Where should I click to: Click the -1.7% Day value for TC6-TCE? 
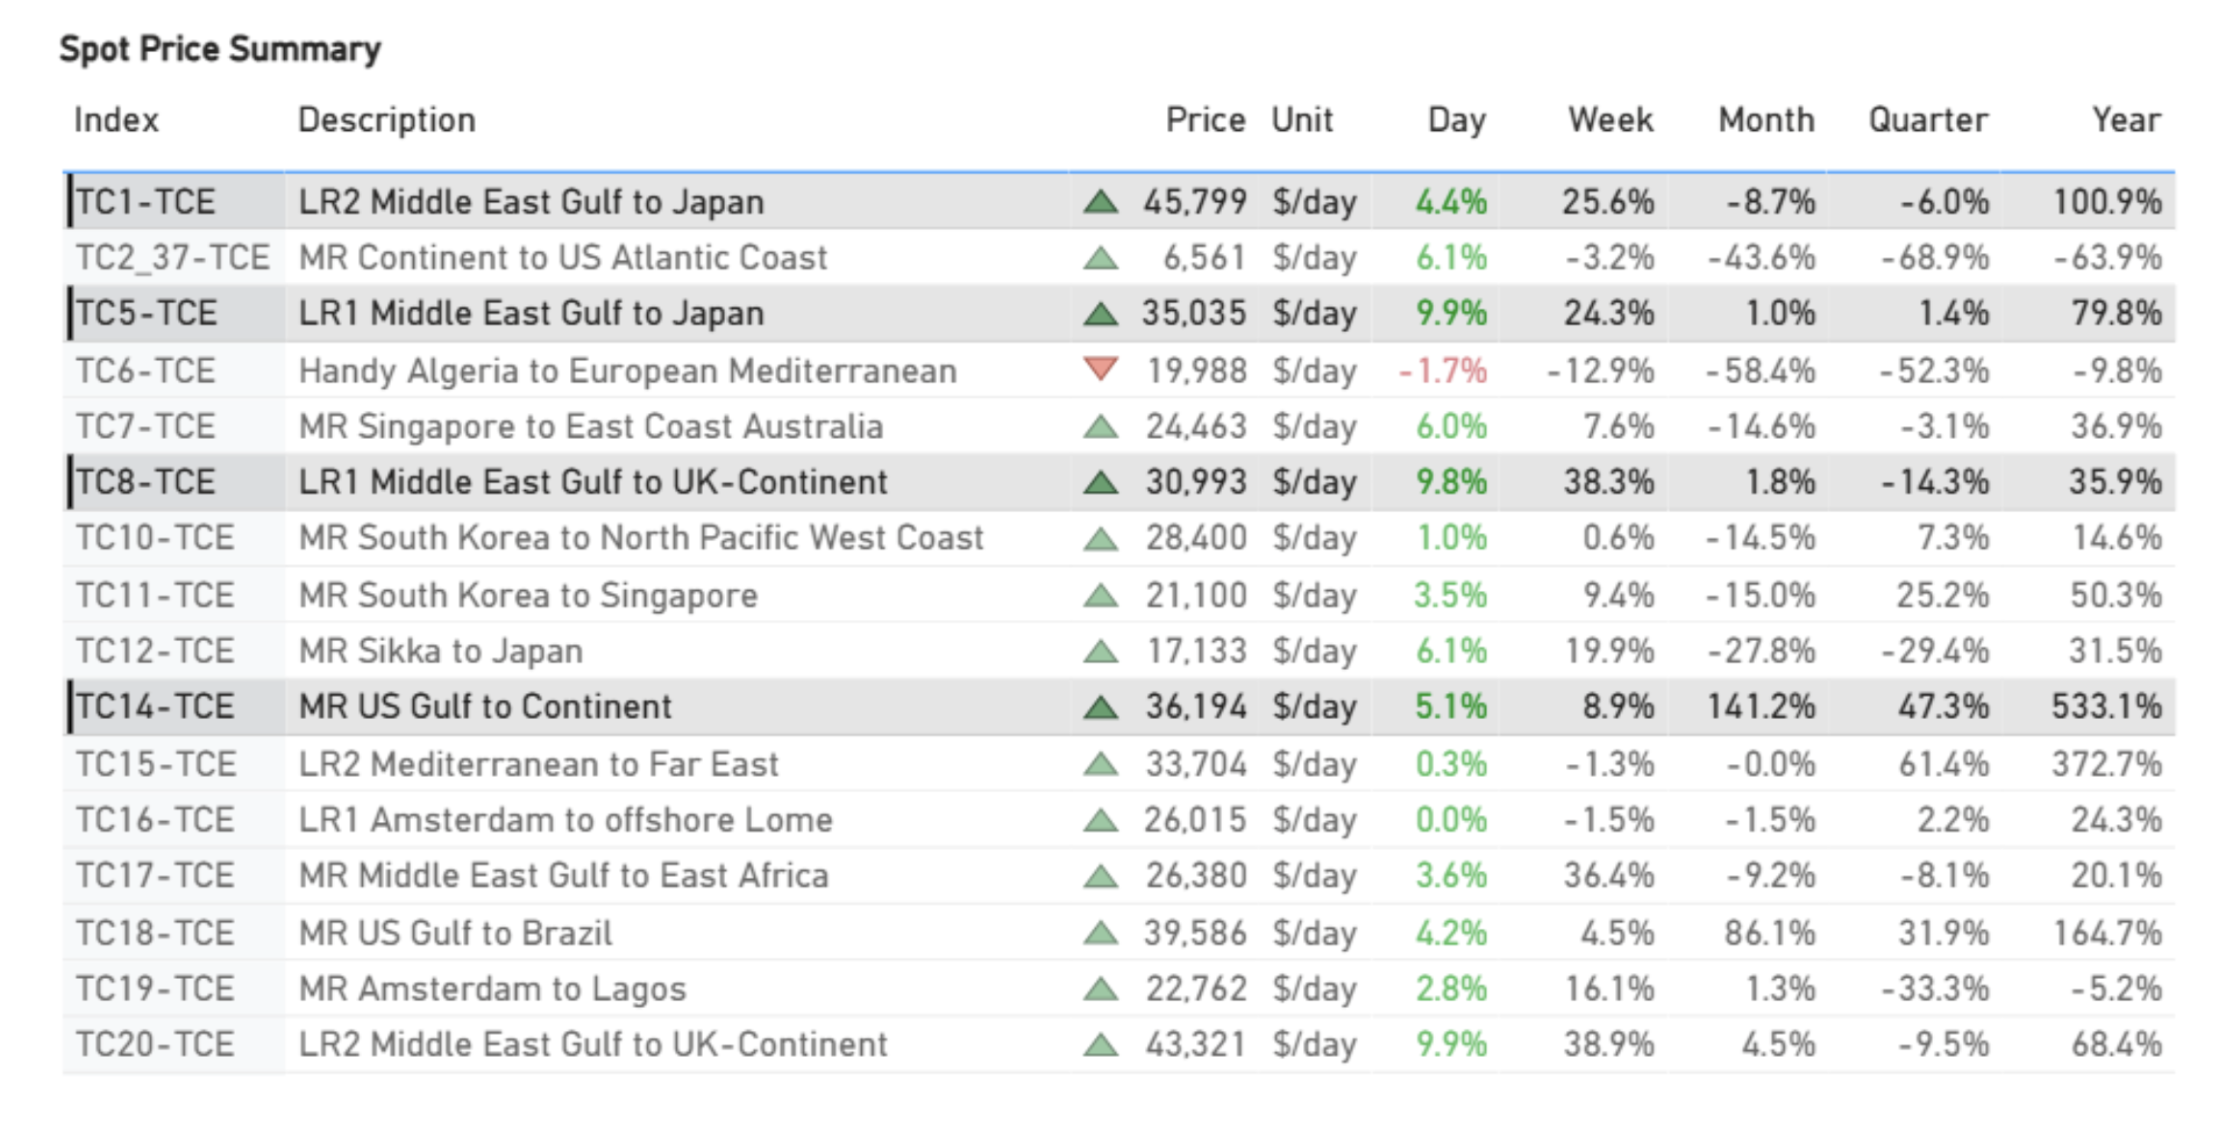(x=1443, y=372)
